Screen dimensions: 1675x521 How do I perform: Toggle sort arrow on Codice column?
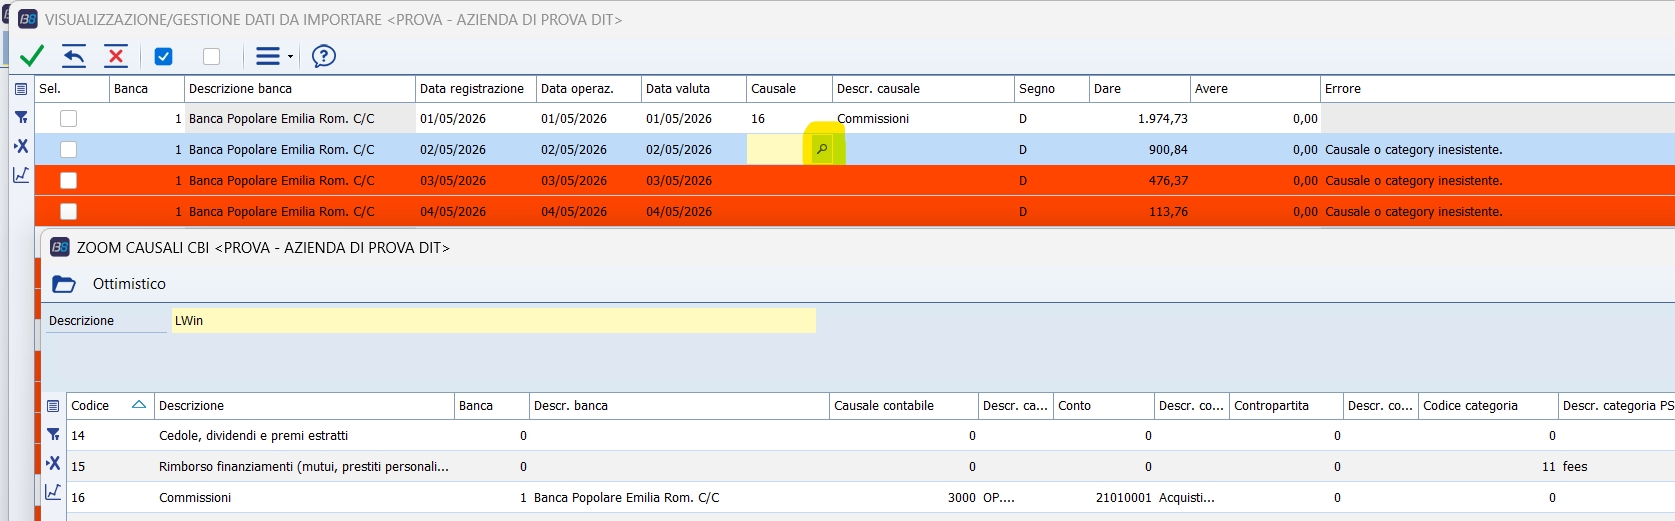pos(139,405)
